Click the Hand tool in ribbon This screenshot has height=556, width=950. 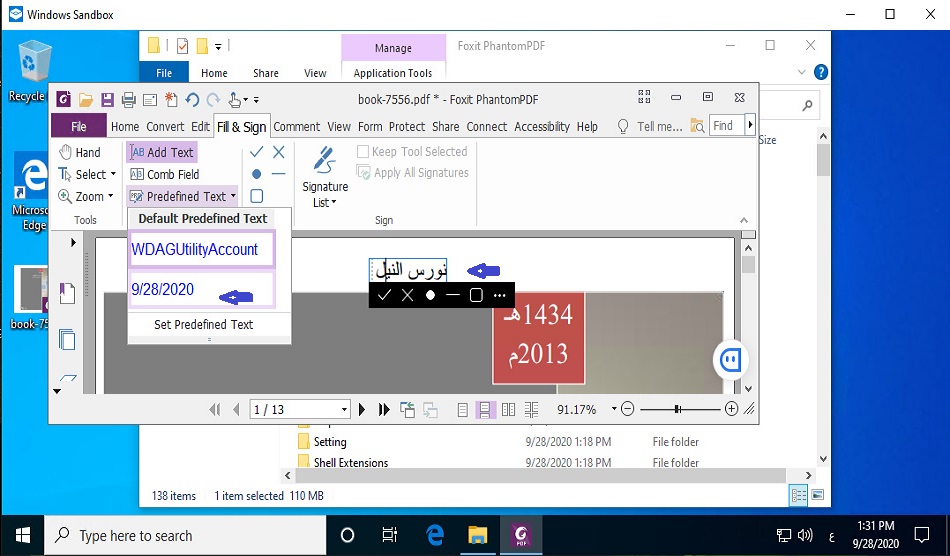point(79,152)
